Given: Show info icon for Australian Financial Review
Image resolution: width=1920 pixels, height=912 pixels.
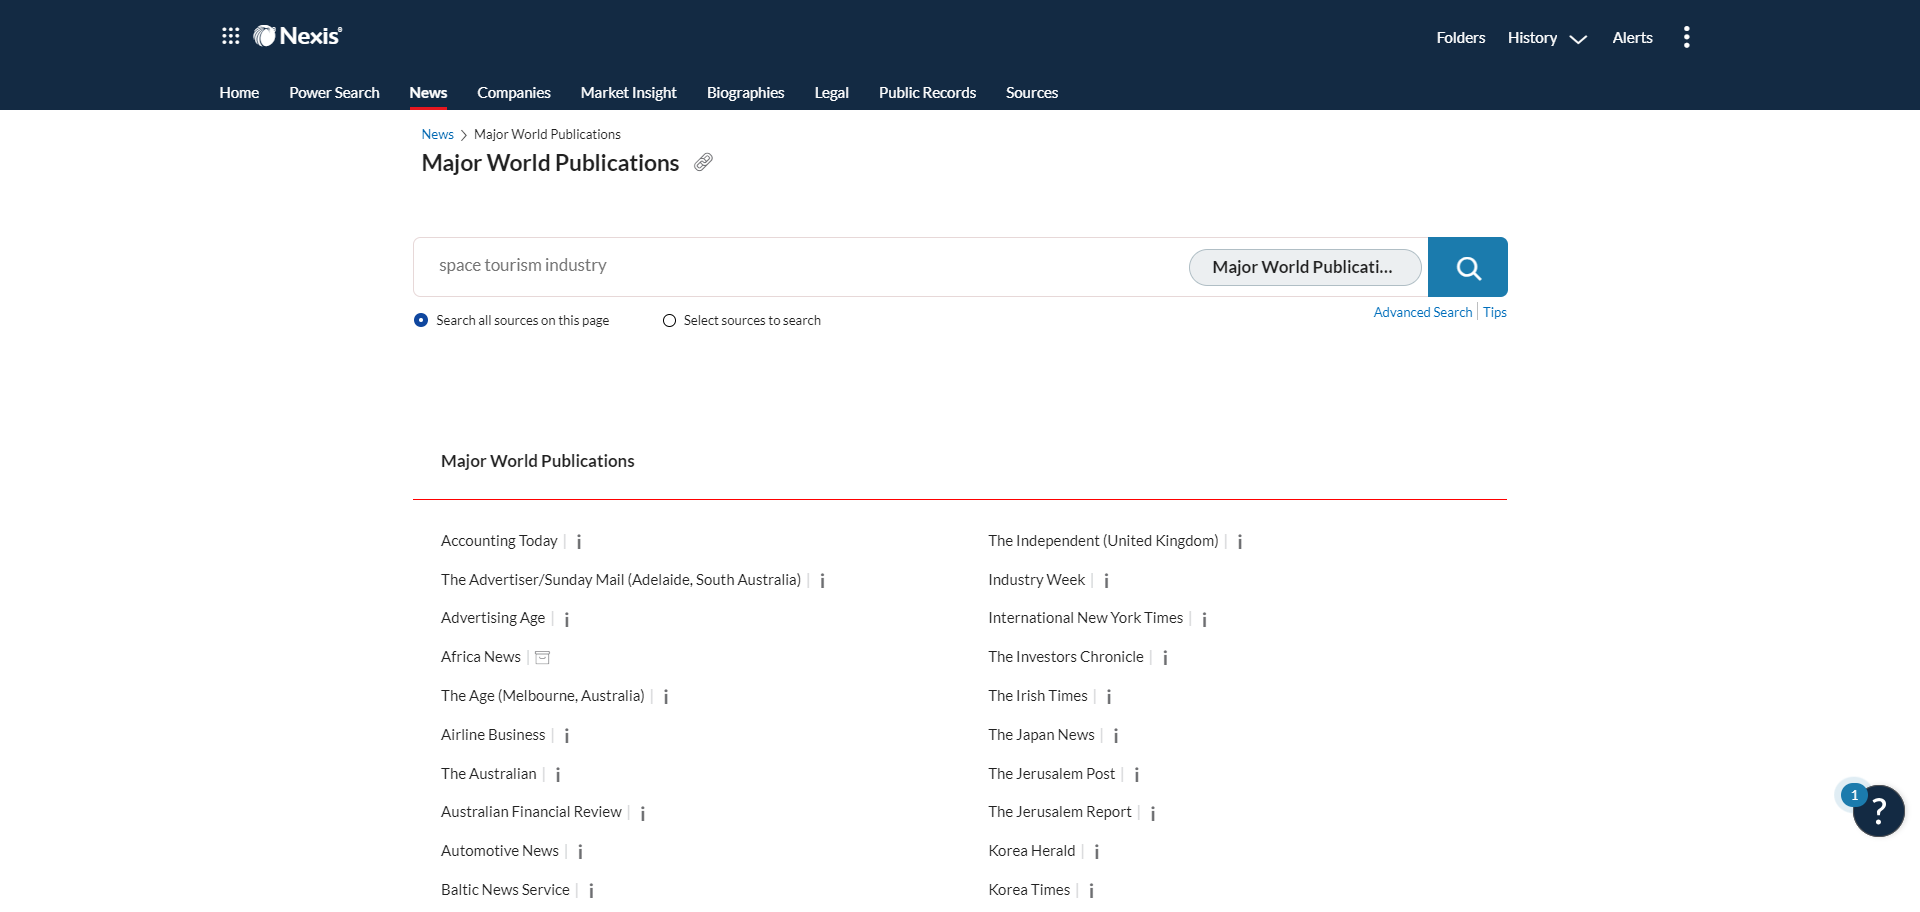Looking at the screenshot, I should [643, 814].
